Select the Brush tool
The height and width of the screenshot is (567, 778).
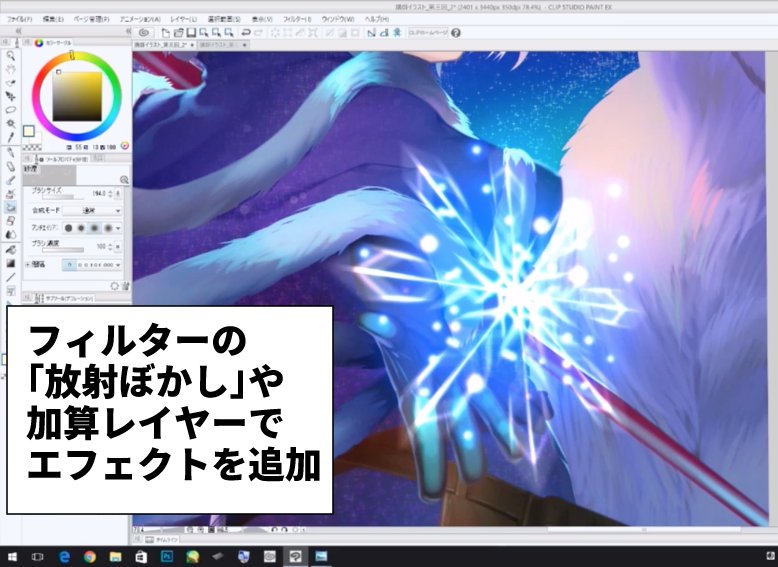pyautogui.click(x=10, y=180)
